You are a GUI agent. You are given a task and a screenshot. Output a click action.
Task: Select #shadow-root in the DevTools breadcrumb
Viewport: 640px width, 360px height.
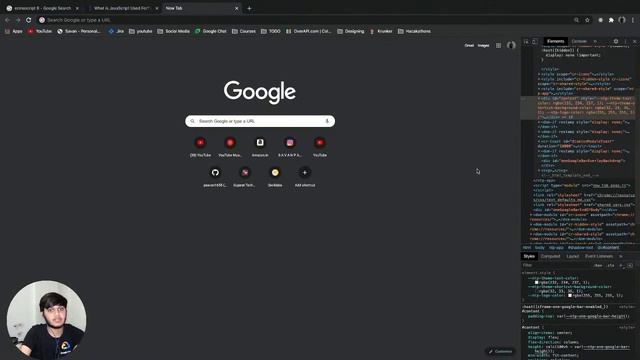[x=580, y=248]
